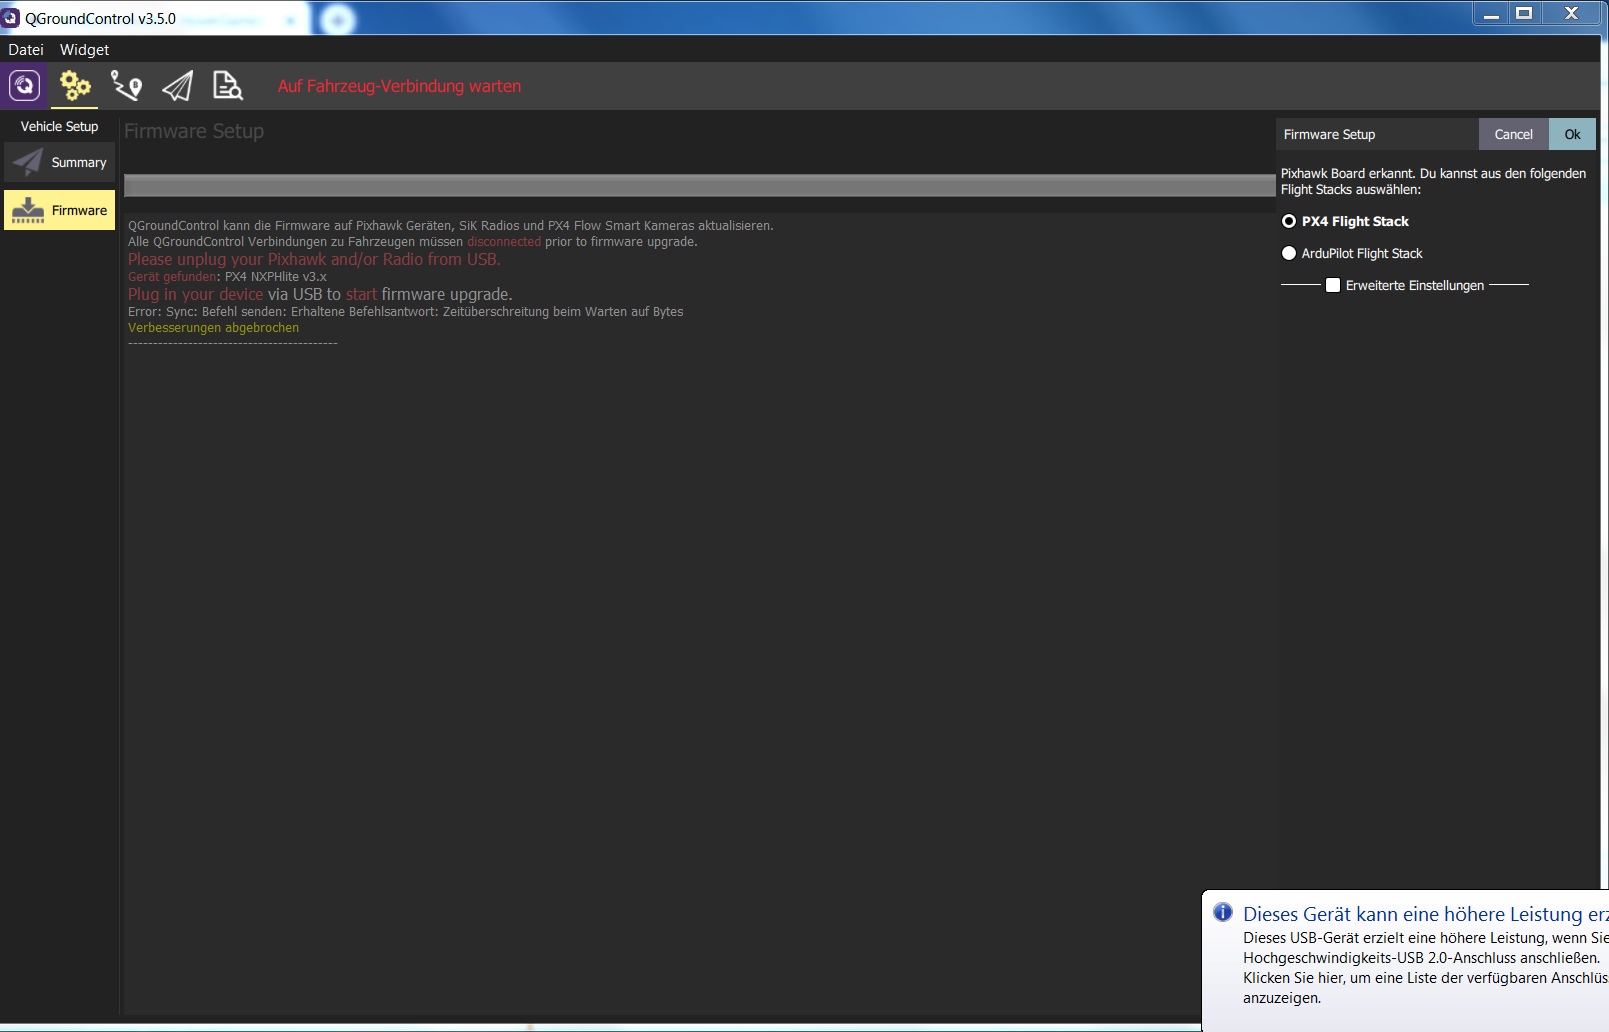
Task: Click the 'Pixhawk Board erkannt' description text
Action: point(1433,181)
